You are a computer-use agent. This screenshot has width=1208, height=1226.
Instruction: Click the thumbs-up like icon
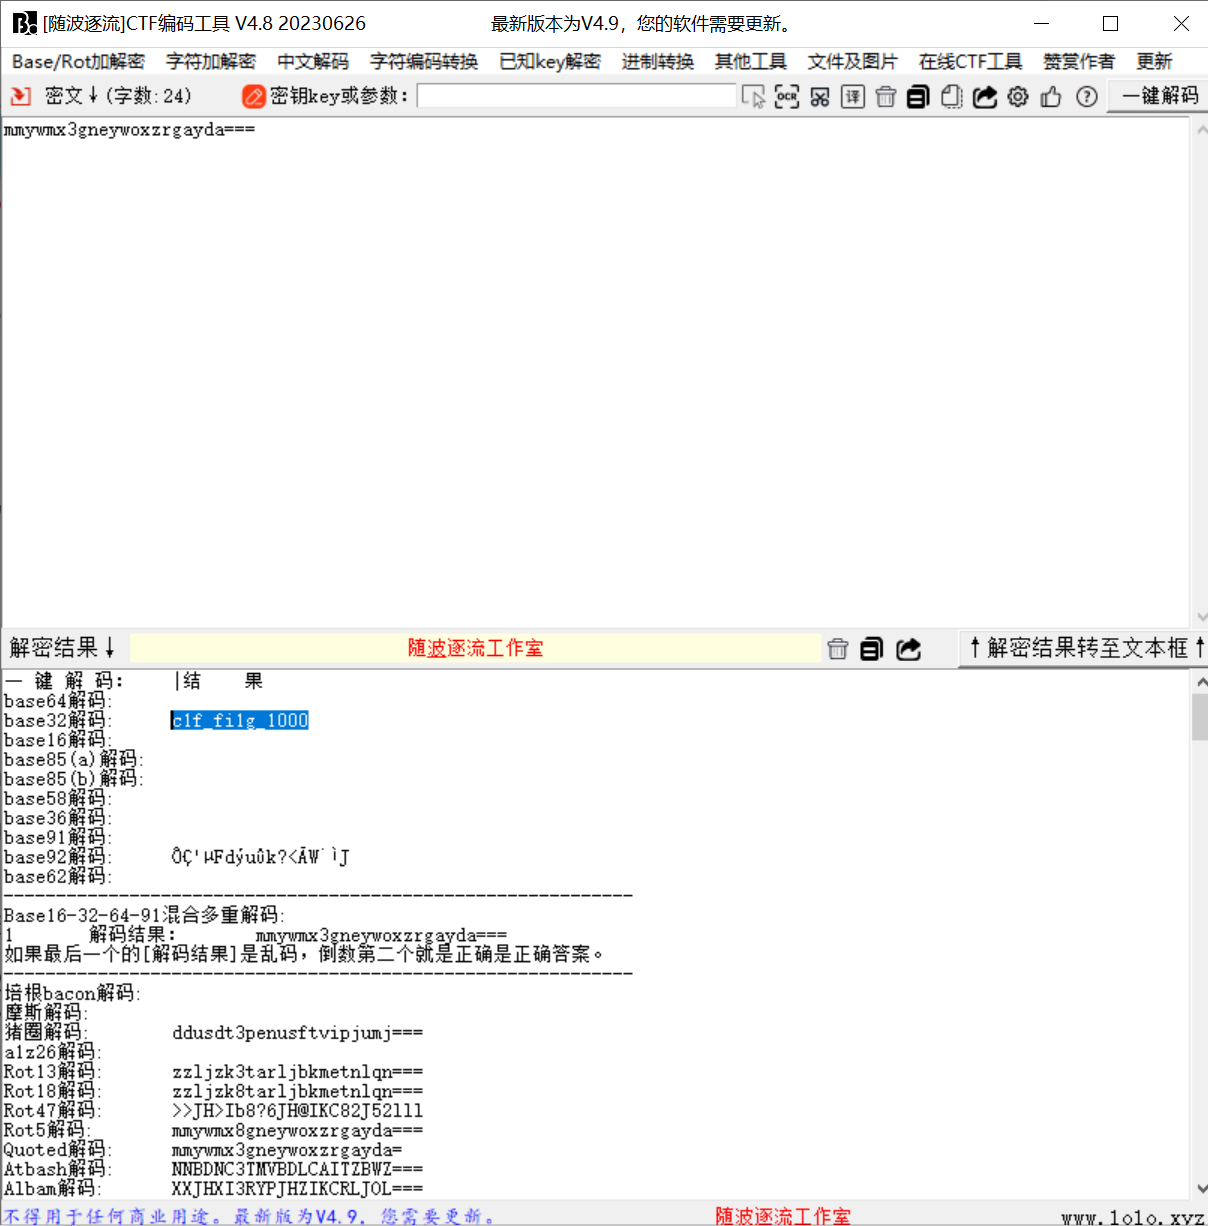pos(1051,97)
